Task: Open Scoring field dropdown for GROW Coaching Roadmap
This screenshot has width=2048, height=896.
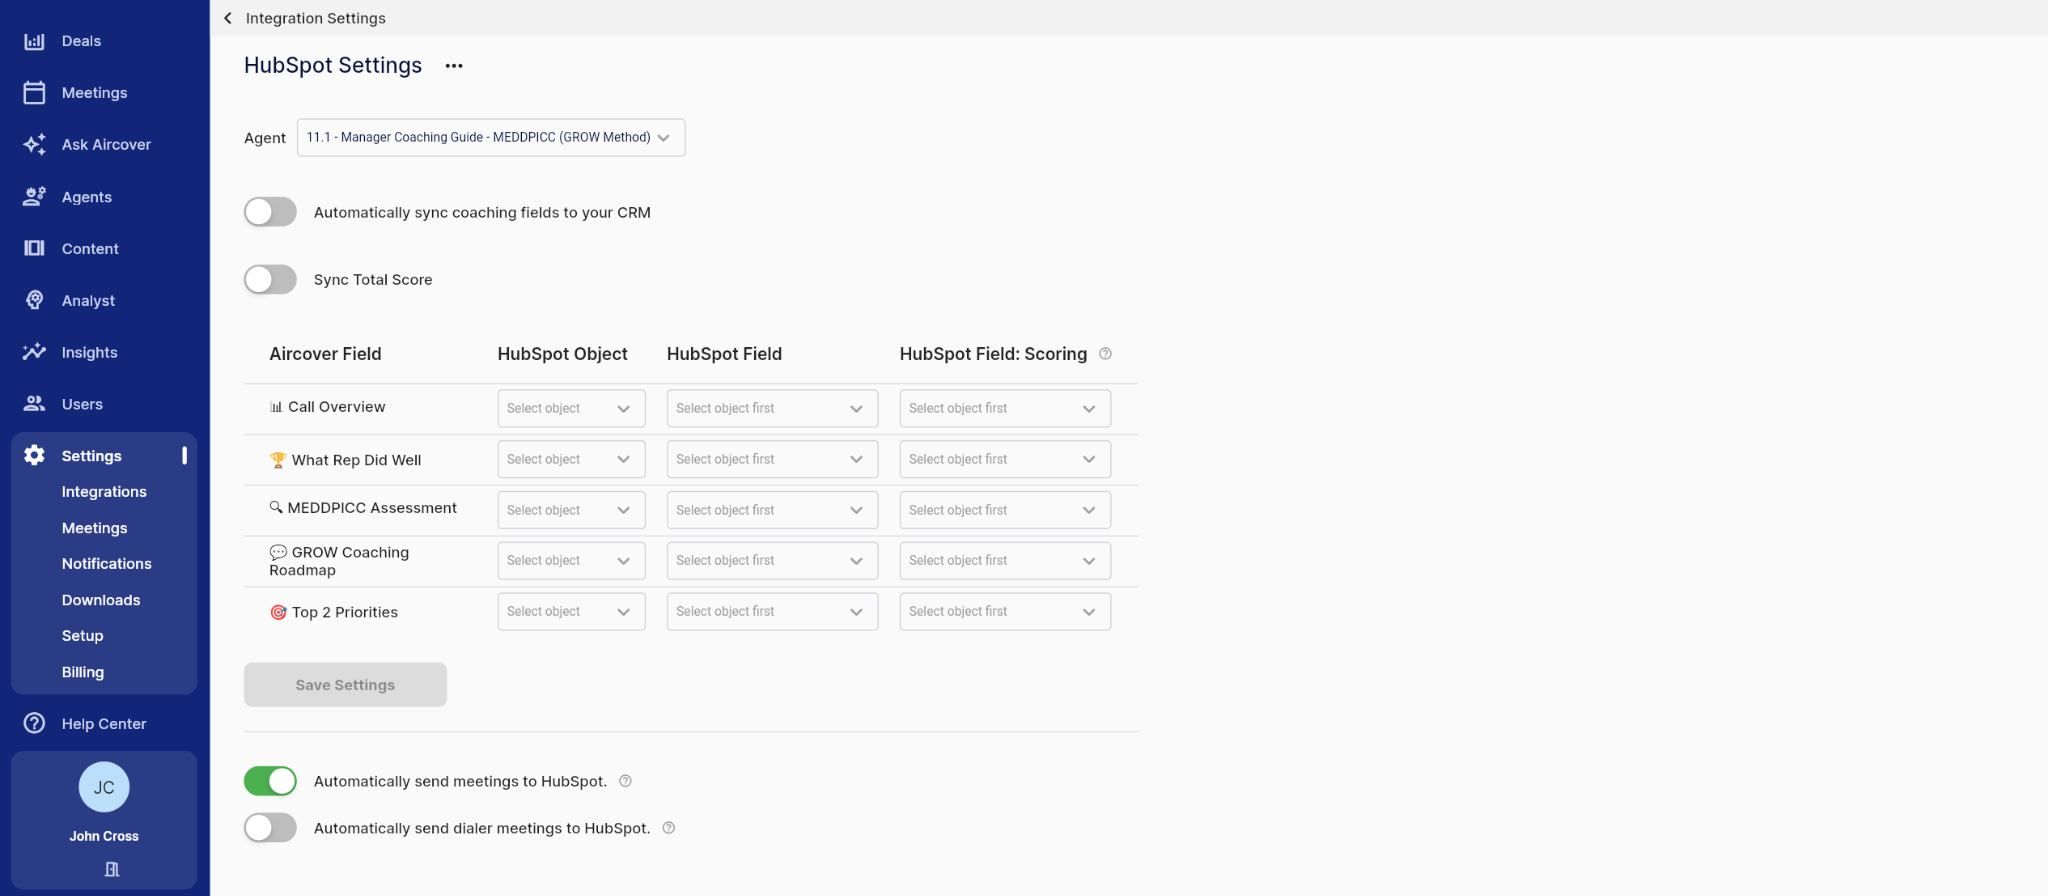Action: (1005, 560)
